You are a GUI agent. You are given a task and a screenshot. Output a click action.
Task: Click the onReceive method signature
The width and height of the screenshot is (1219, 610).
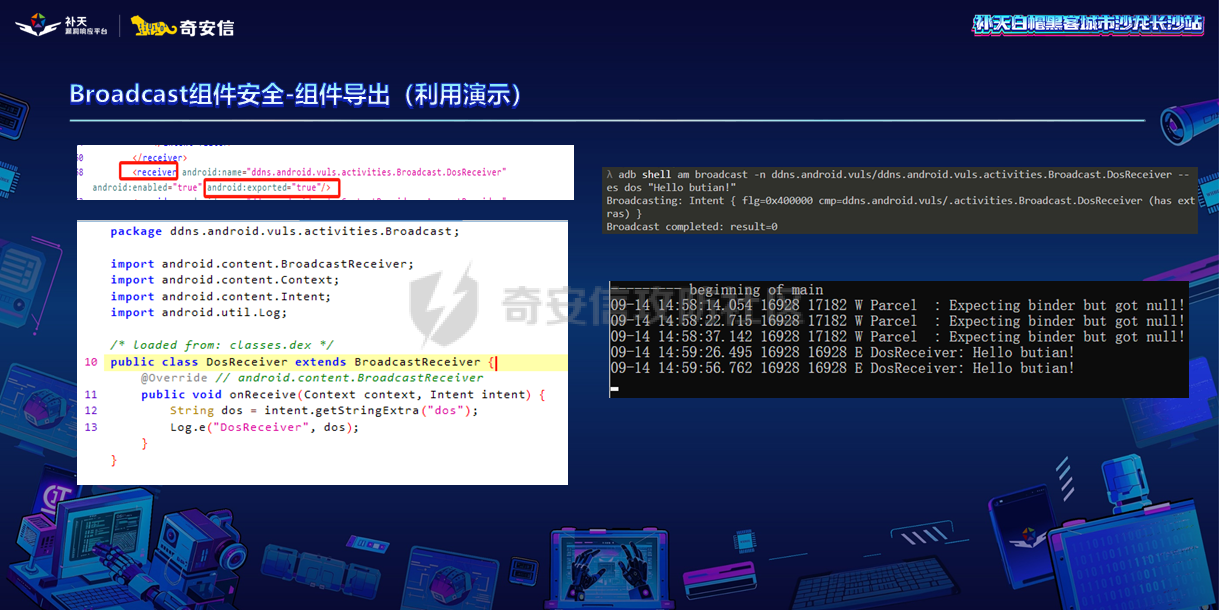point(342,395)
